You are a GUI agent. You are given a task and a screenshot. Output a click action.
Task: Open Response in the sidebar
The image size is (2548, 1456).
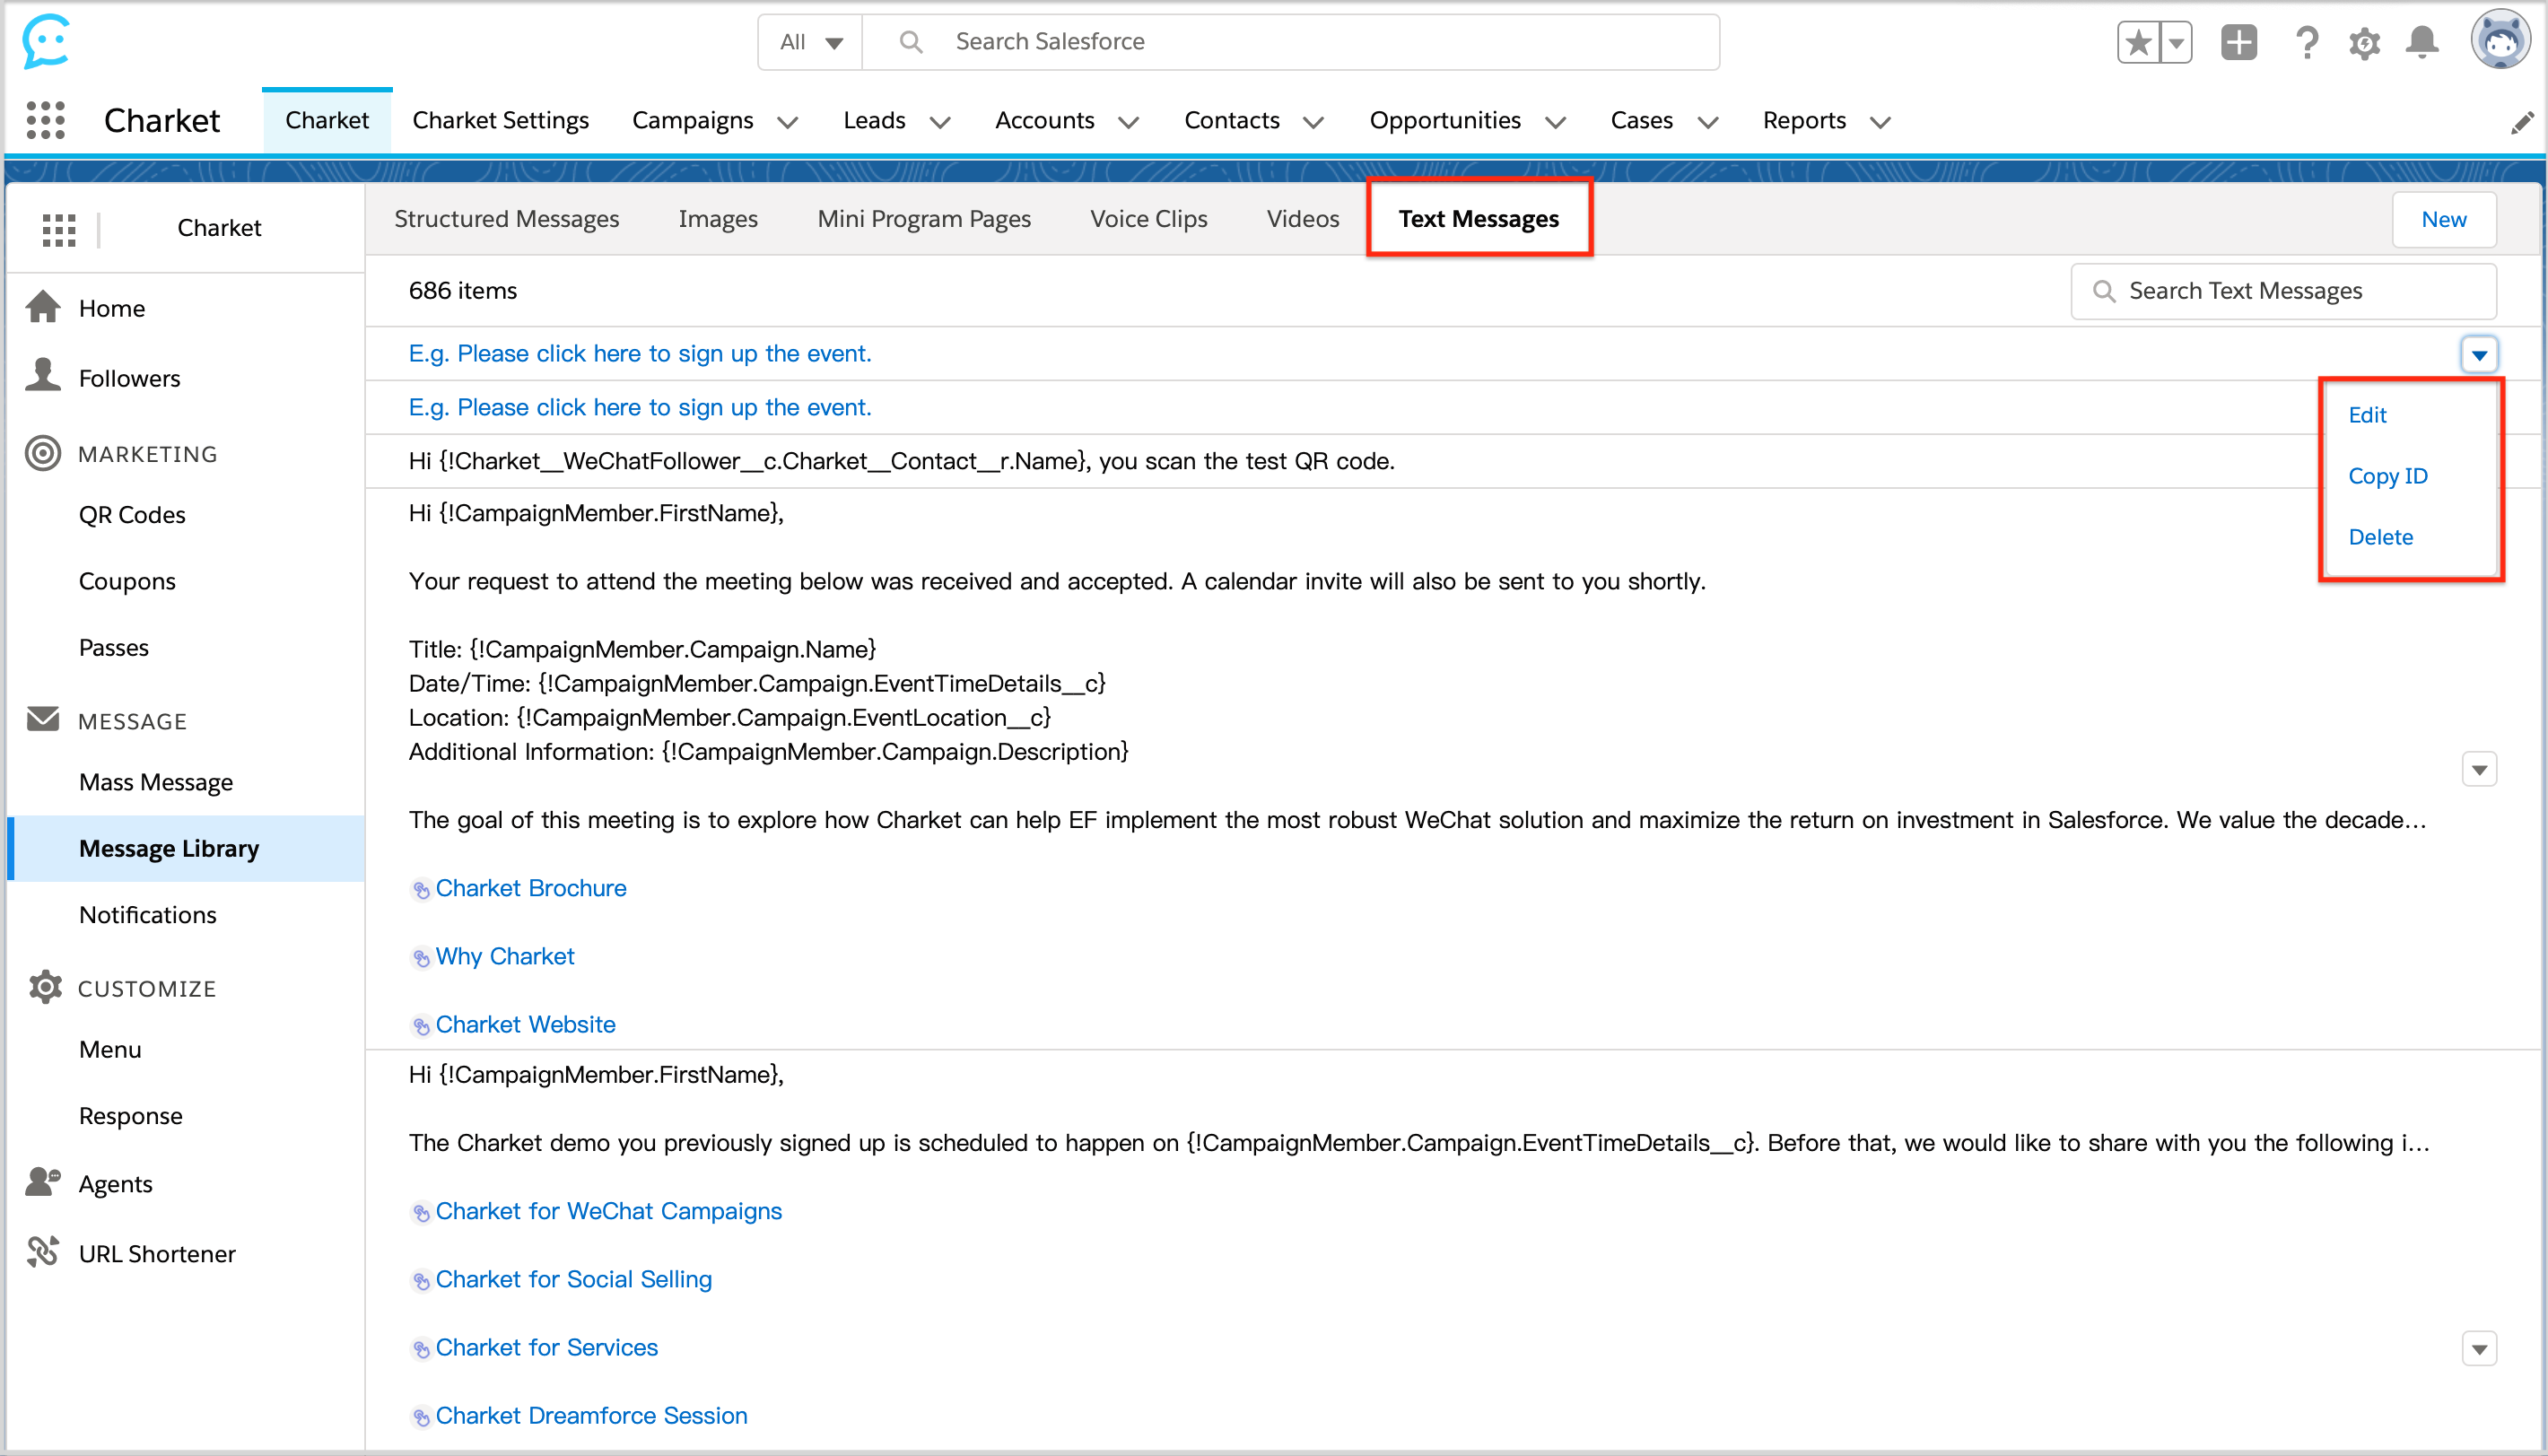click(x=130, y=1116)
